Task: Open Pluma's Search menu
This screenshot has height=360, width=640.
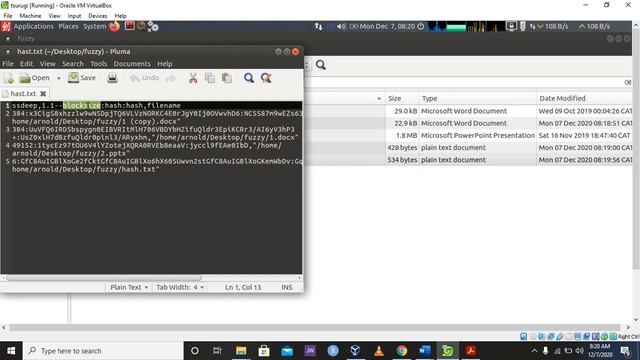Action: pyautogui.click(x=73, y=64)
